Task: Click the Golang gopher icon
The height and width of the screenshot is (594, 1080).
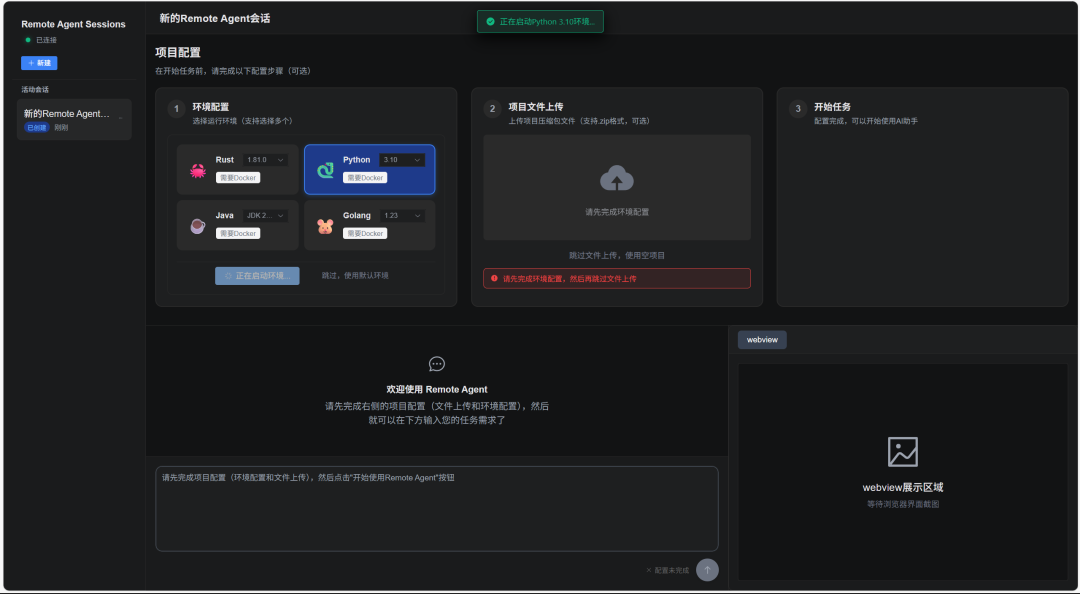Action: point(325,226)
